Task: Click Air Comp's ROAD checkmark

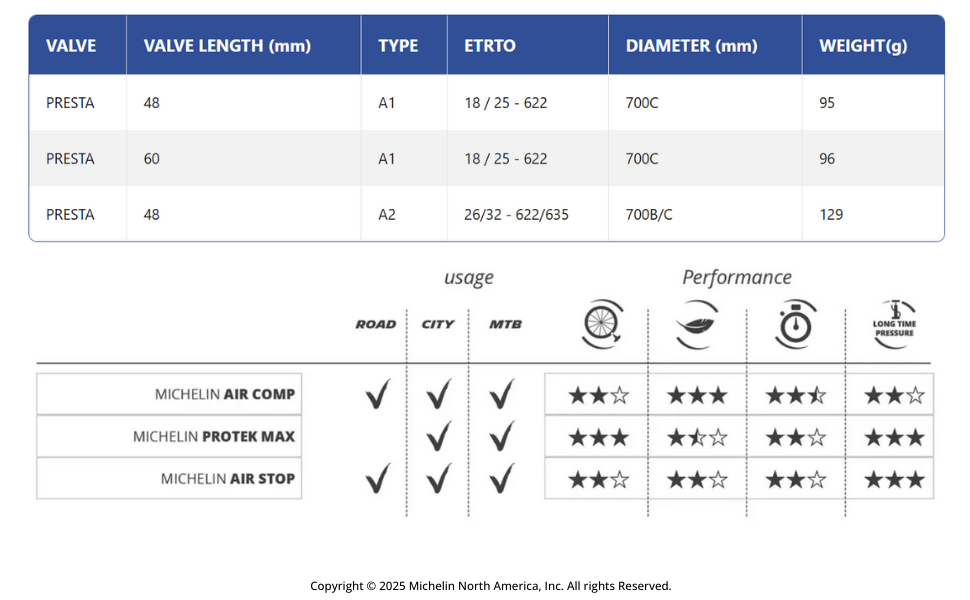Action: coord(377,395)
